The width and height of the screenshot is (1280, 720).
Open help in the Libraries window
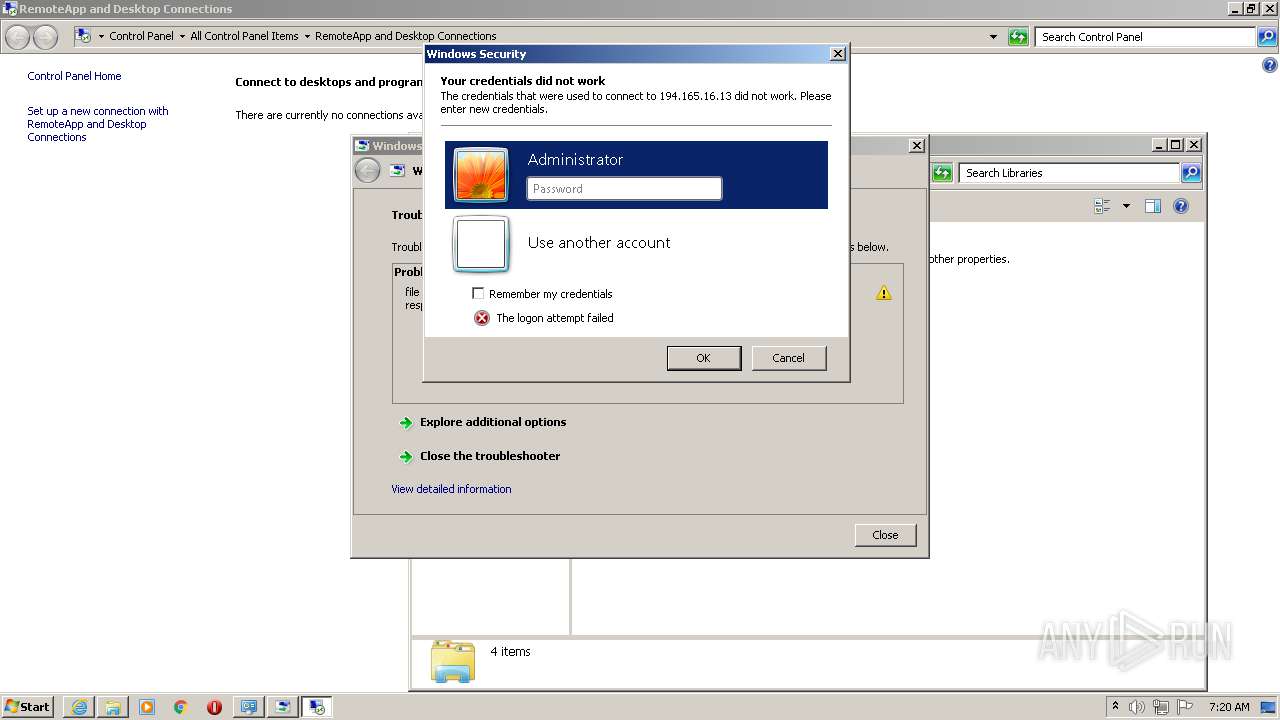[1181, 206]
